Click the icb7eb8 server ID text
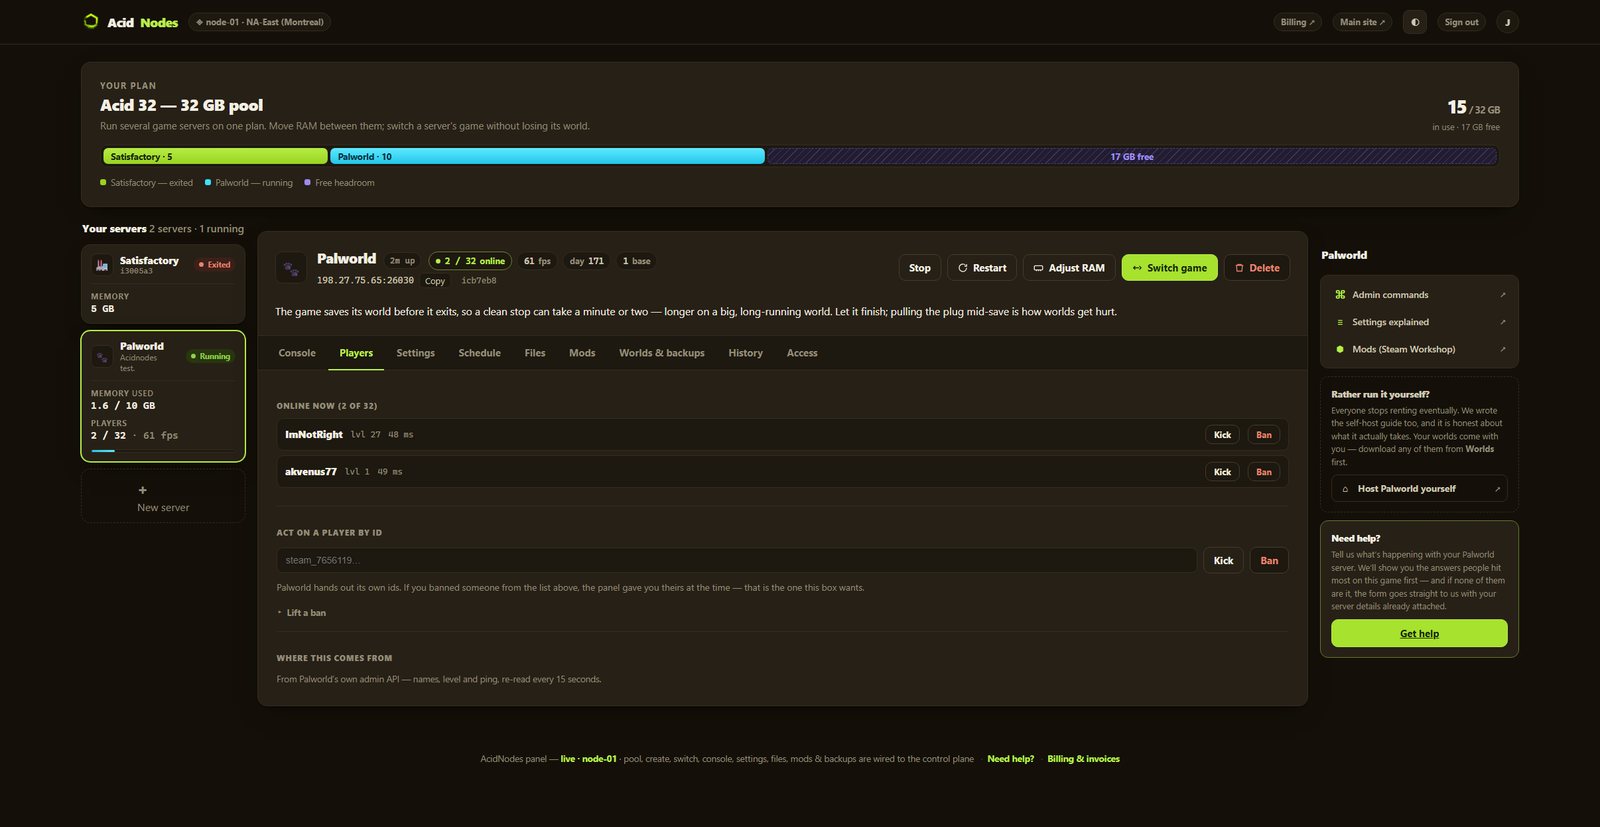This screenshot has height=827, width=1600. pyautogui.click(x=479, y=281)
